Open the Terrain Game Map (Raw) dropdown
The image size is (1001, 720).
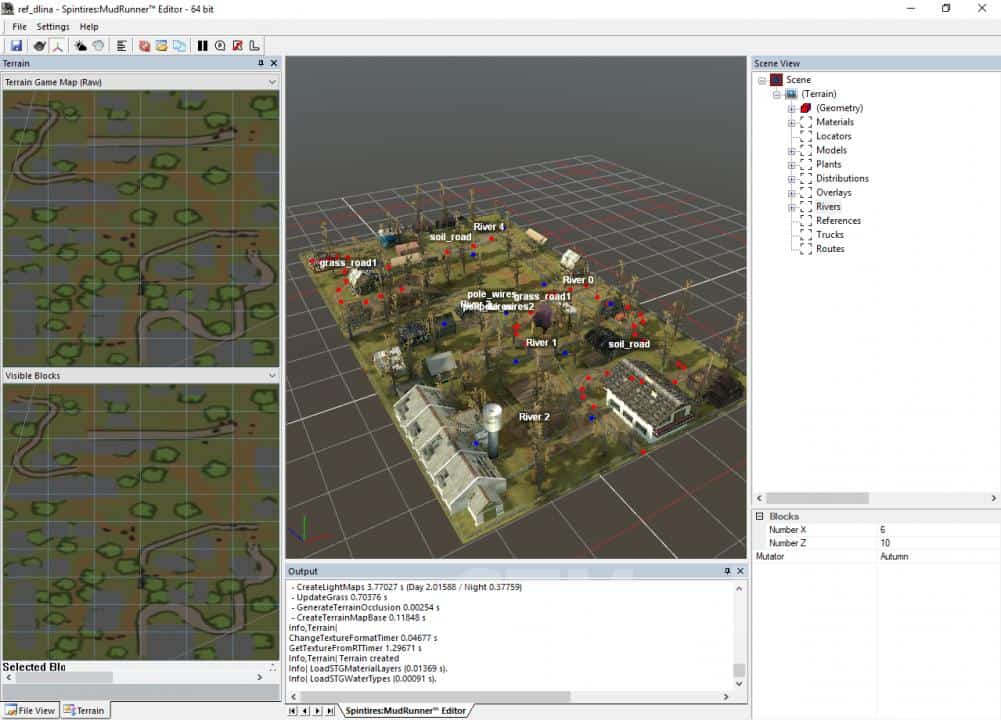tap(272, 82)
